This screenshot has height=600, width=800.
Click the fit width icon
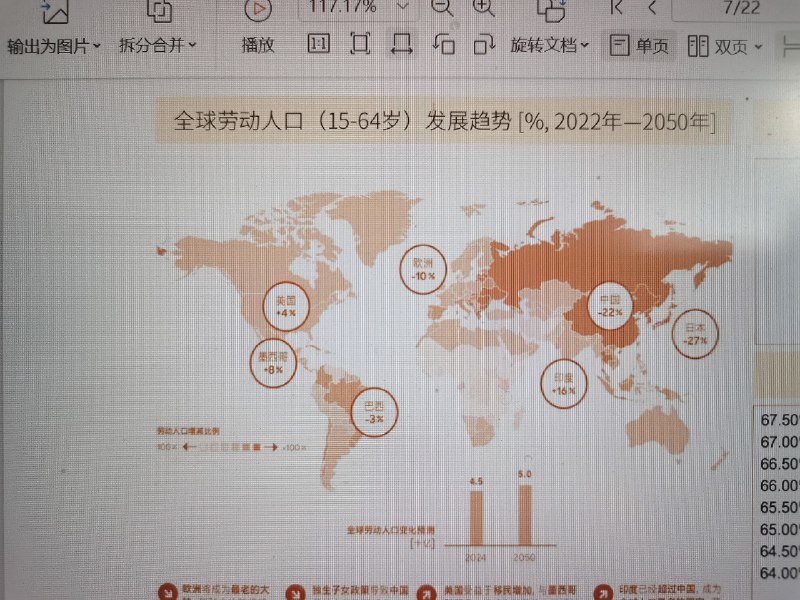[x=402, y=44]
